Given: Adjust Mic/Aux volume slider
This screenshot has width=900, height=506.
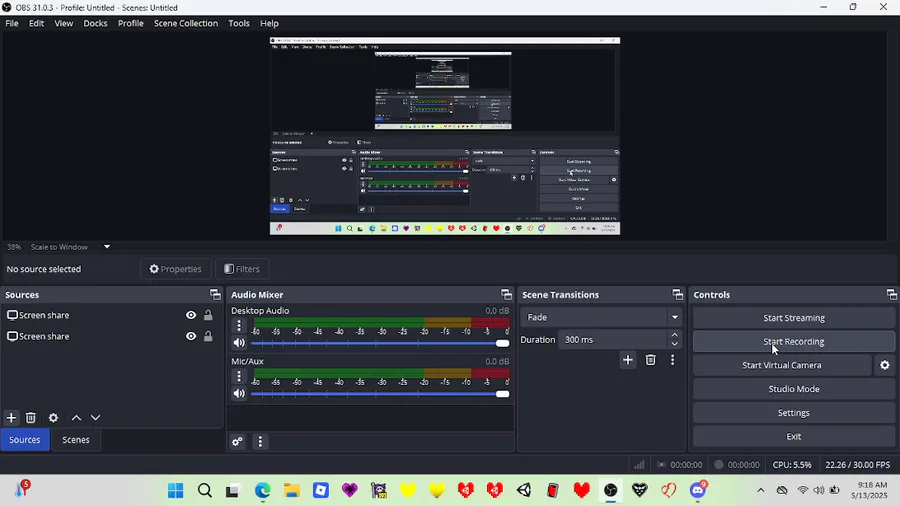Looking at the screenshot, I should [x=379, y=394].
